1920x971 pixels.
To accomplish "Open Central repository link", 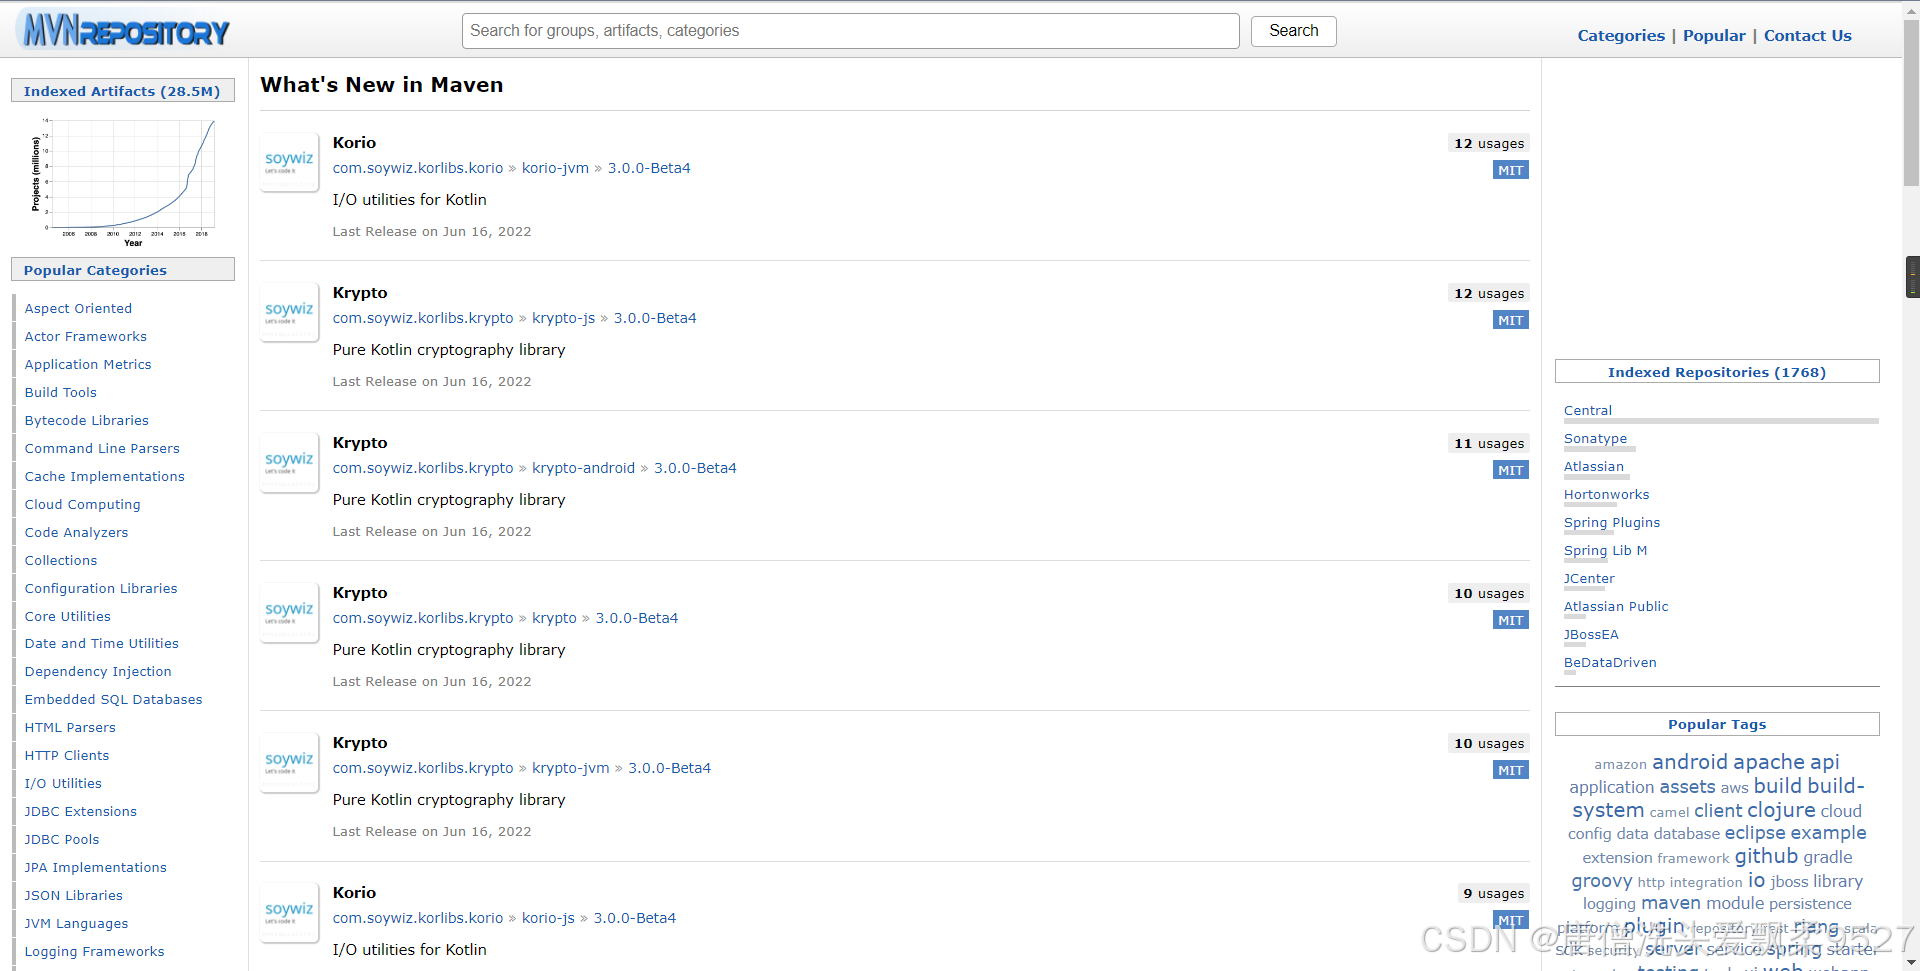I will tap(1588, 411).
